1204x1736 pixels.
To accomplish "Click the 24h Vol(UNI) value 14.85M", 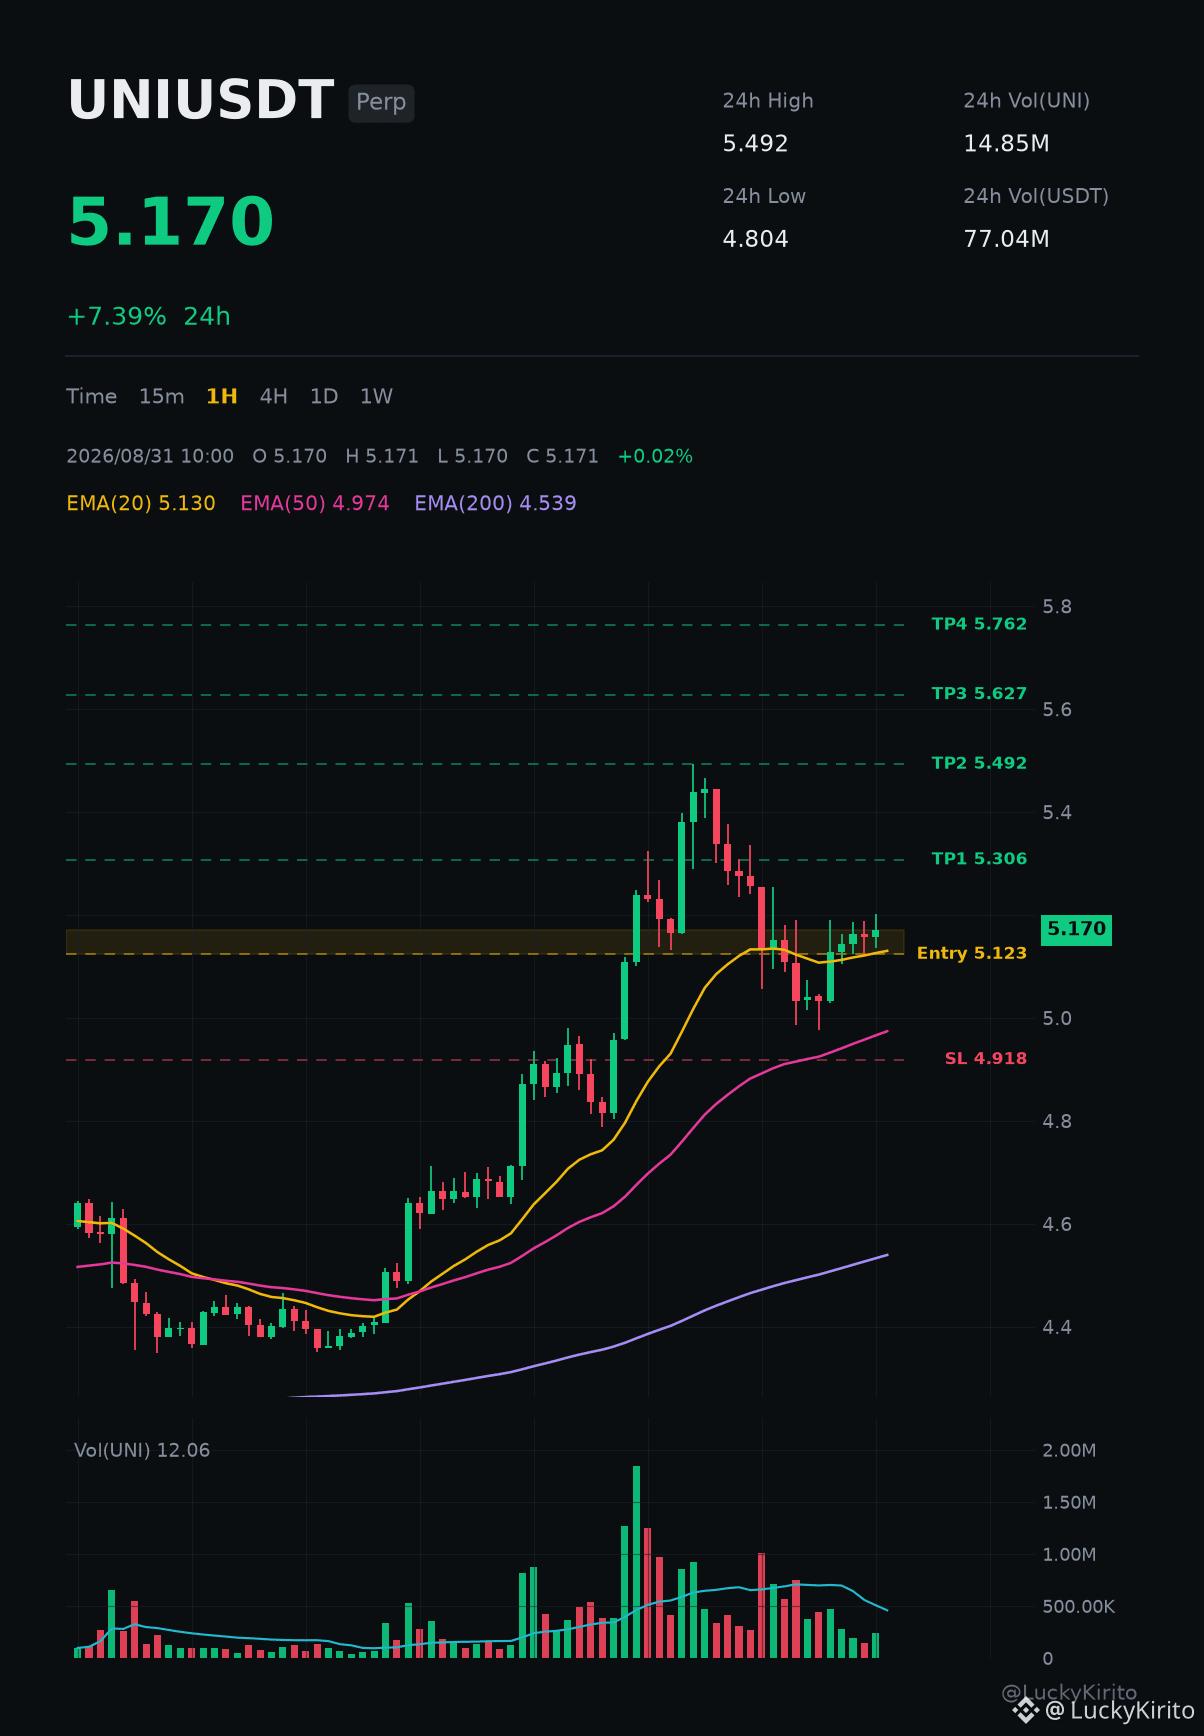I will tap(1006, 144).
